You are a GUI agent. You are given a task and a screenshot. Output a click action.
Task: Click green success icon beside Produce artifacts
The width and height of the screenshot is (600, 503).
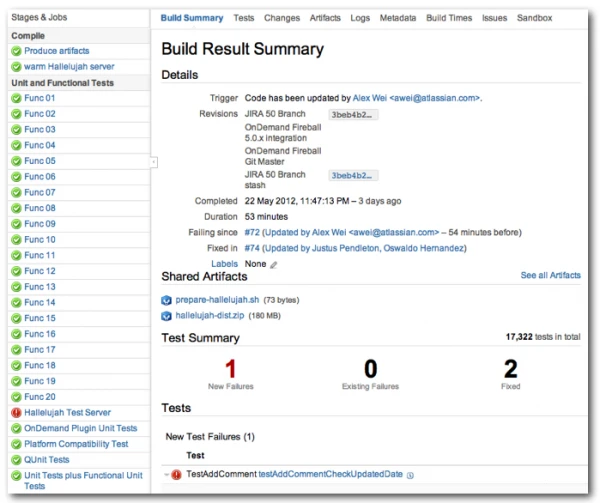(16, 51)
